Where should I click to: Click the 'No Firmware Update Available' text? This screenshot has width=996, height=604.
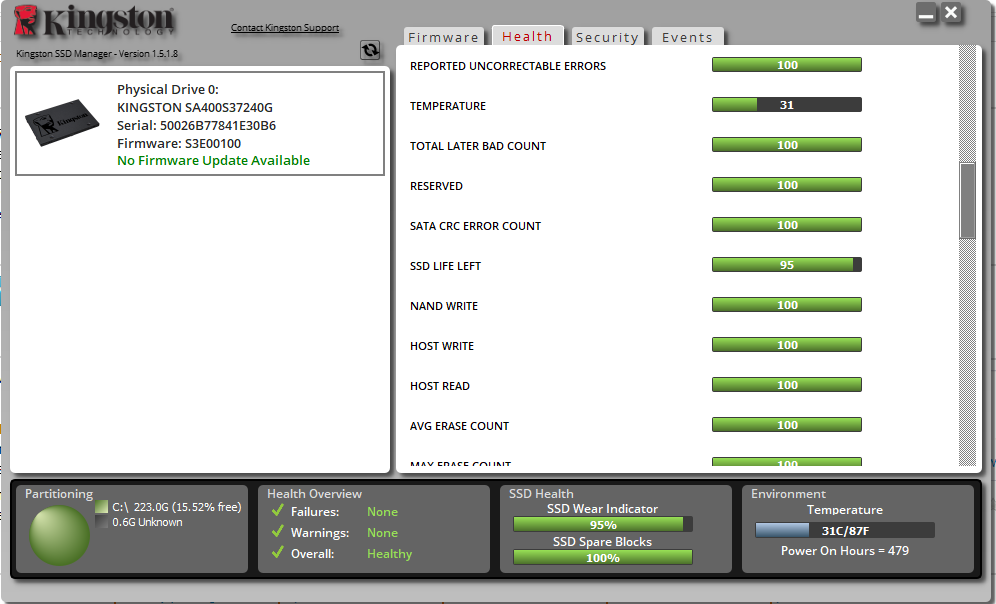click(213, 160)
